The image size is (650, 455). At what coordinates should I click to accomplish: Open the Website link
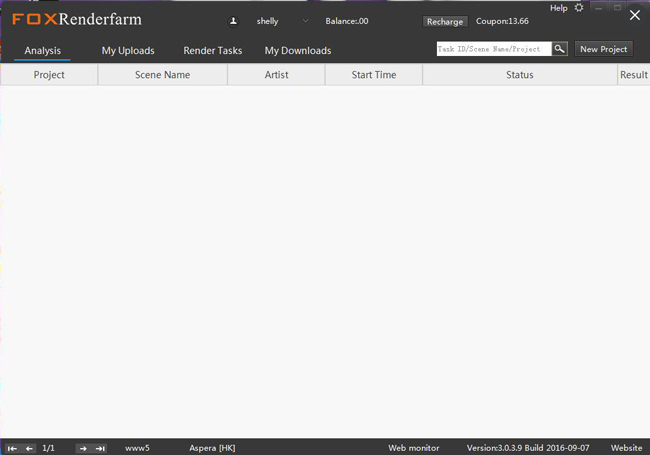(x=626, y=448)
